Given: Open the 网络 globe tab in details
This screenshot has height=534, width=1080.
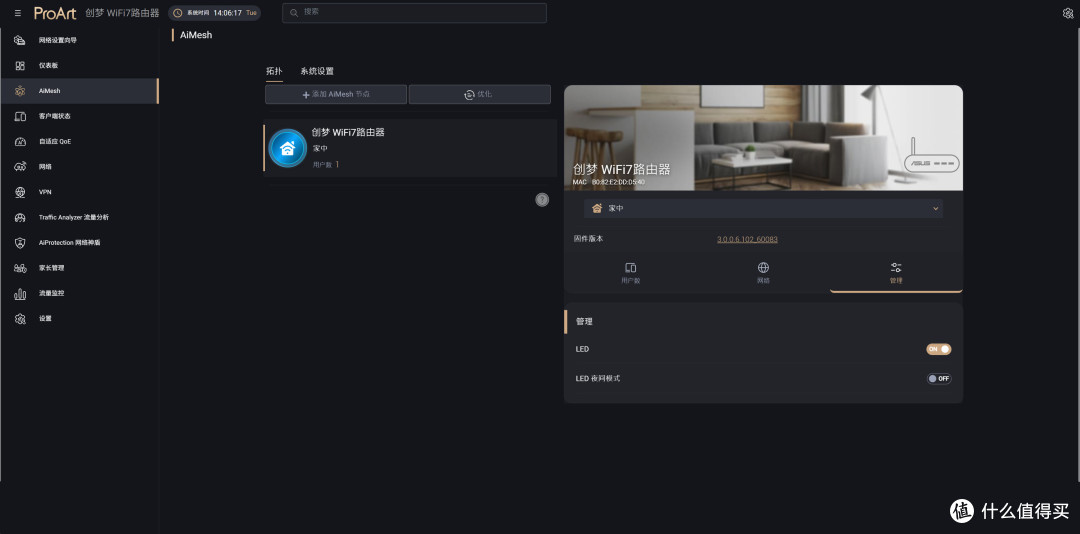Looking at the screenshot, I should pyautogui.click(x=763, y=273).
